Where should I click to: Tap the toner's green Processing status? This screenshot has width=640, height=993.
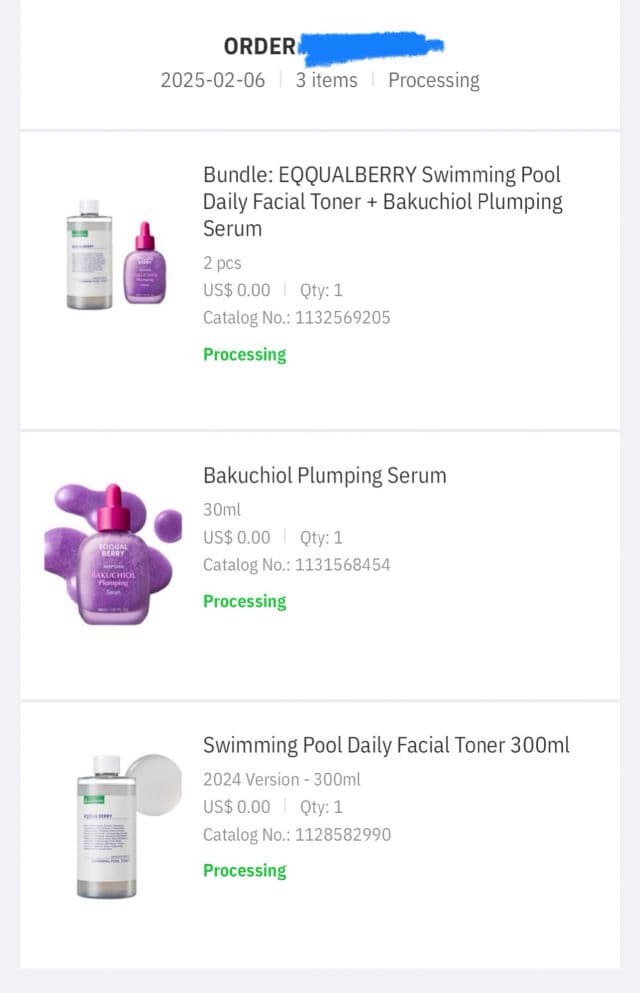pyautogui.click(x=244, y=870)
